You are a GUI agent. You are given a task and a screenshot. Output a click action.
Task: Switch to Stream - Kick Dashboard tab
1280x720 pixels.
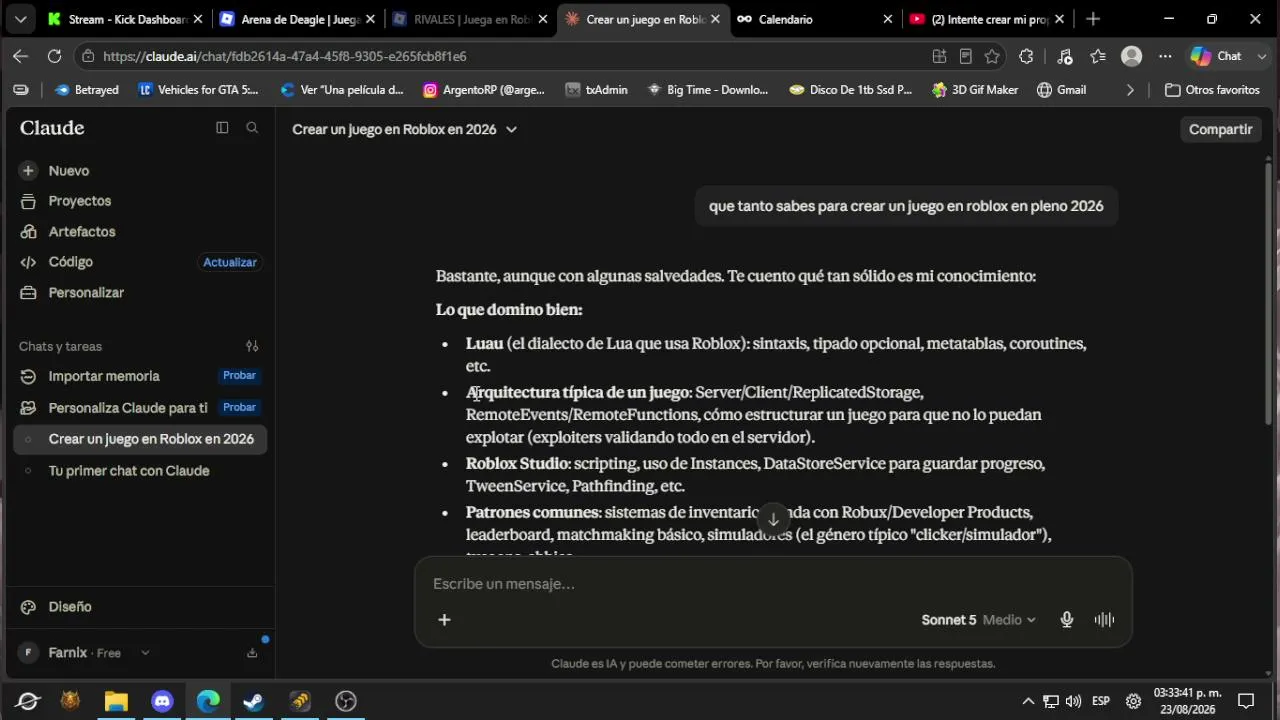[x=125, y=19]
